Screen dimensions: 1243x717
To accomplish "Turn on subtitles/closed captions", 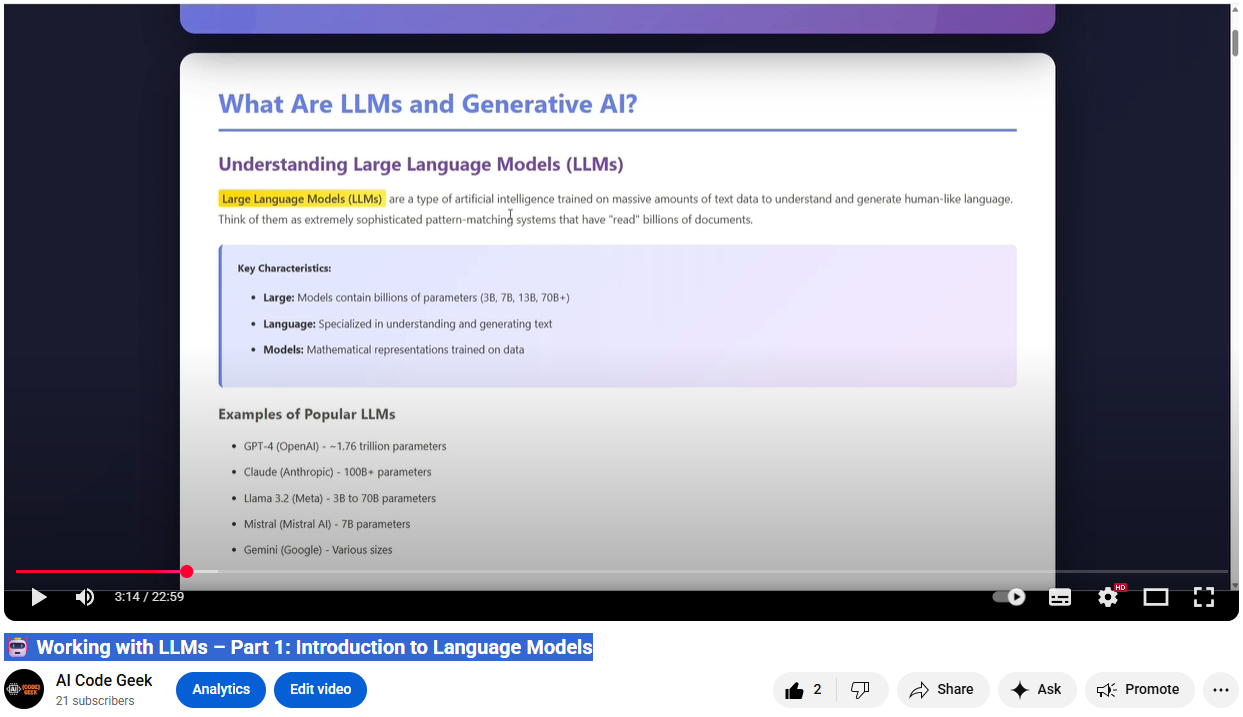I will 1059,597.
